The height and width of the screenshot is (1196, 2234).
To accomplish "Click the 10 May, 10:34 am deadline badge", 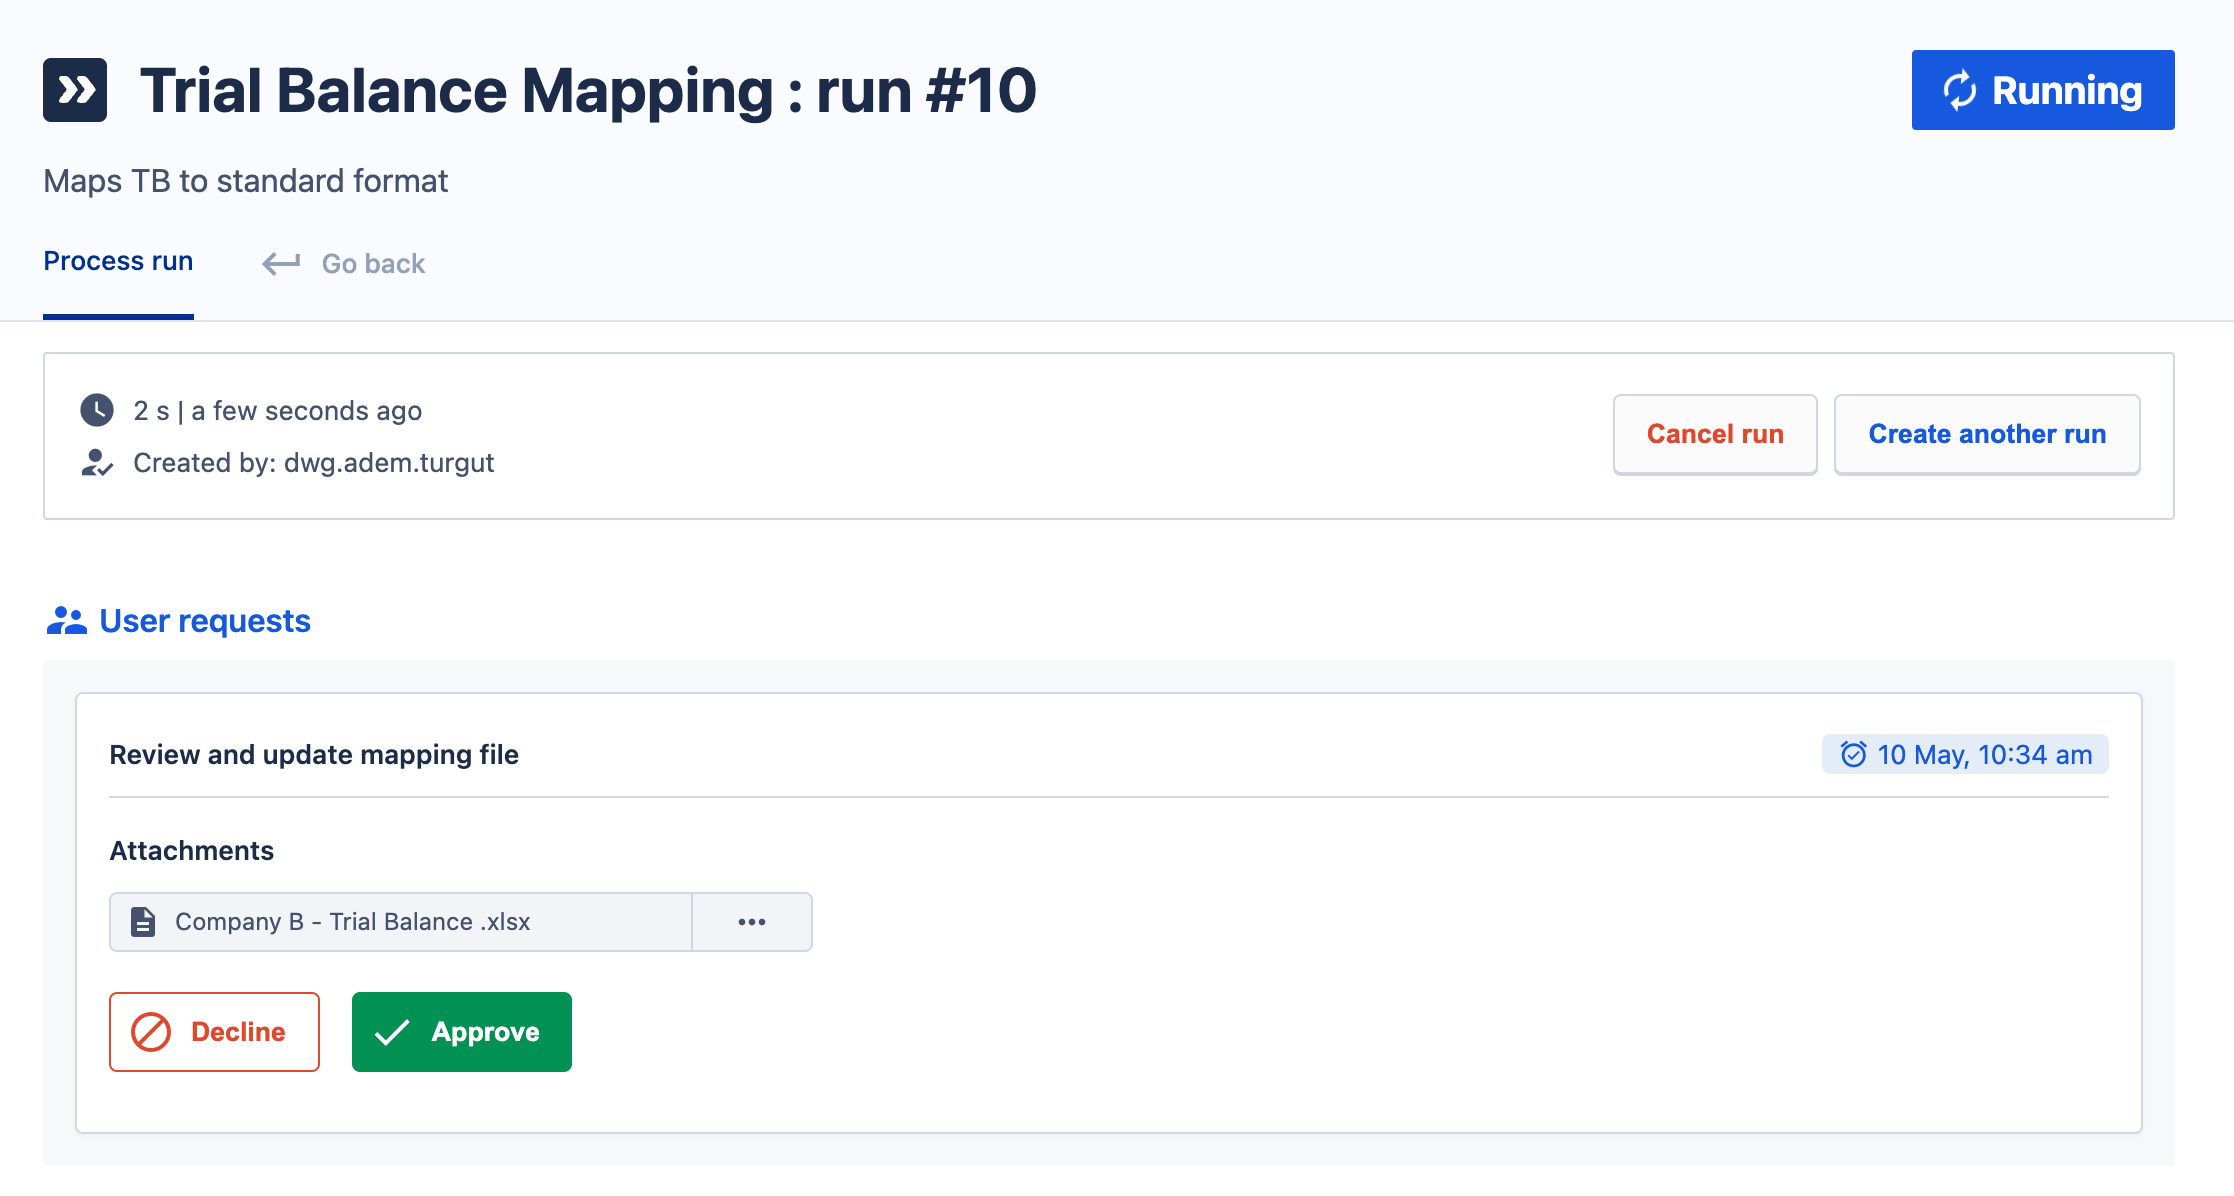I will pyautogui.click(x=1965, y=754).
